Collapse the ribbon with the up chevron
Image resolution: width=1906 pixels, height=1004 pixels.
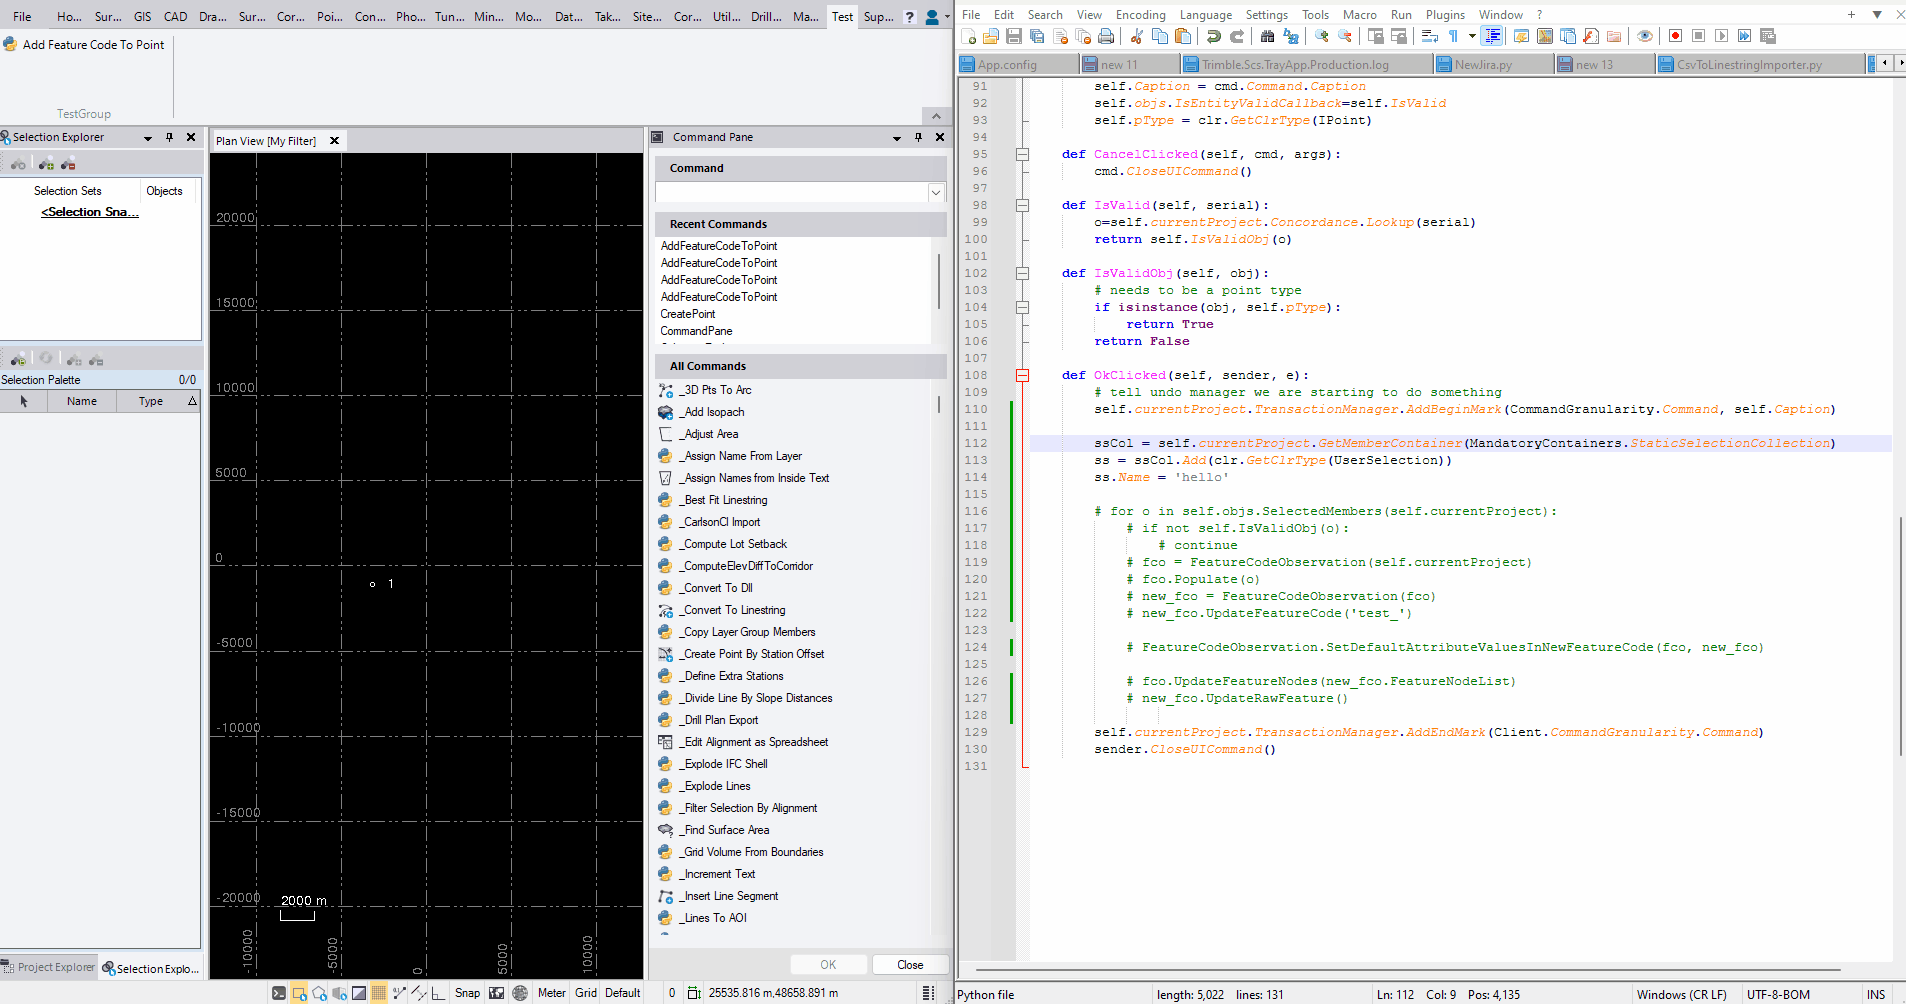[936, 116]
